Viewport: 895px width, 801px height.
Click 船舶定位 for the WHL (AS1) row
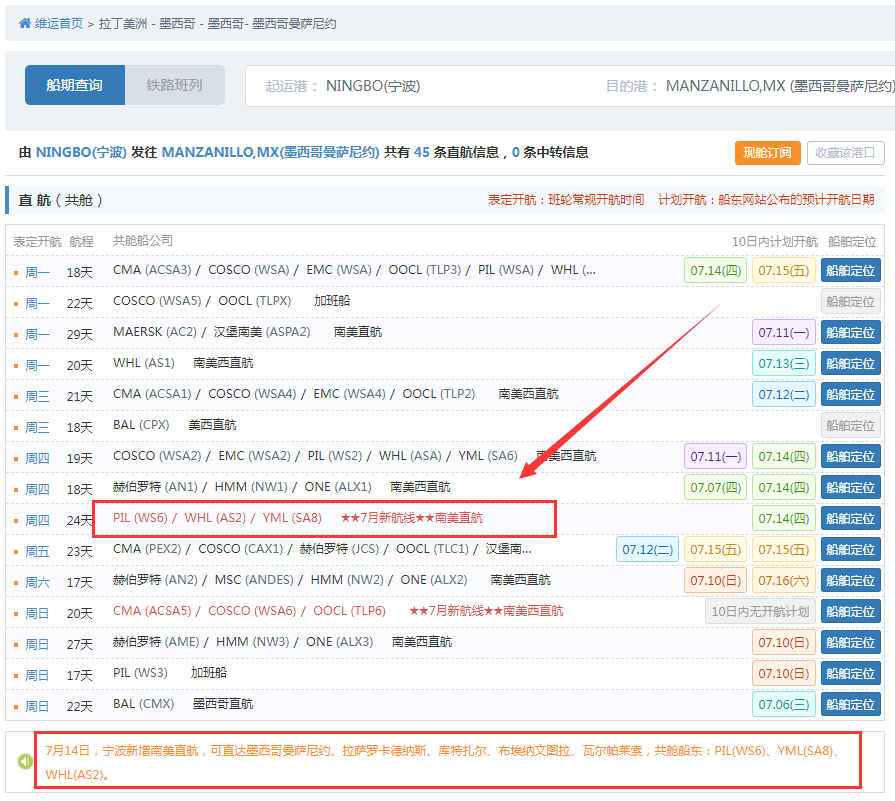(850, 363)
